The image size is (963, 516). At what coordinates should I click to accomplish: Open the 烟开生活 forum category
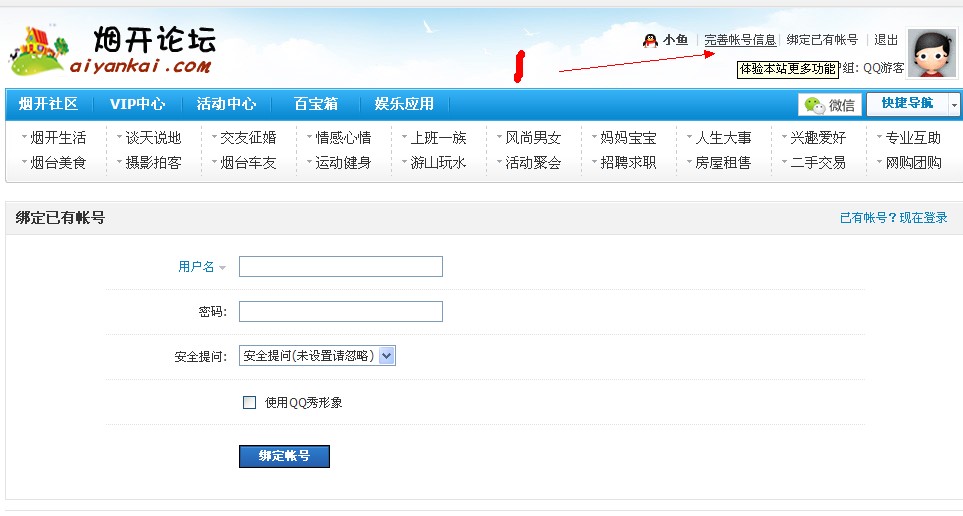coord(58,138)
